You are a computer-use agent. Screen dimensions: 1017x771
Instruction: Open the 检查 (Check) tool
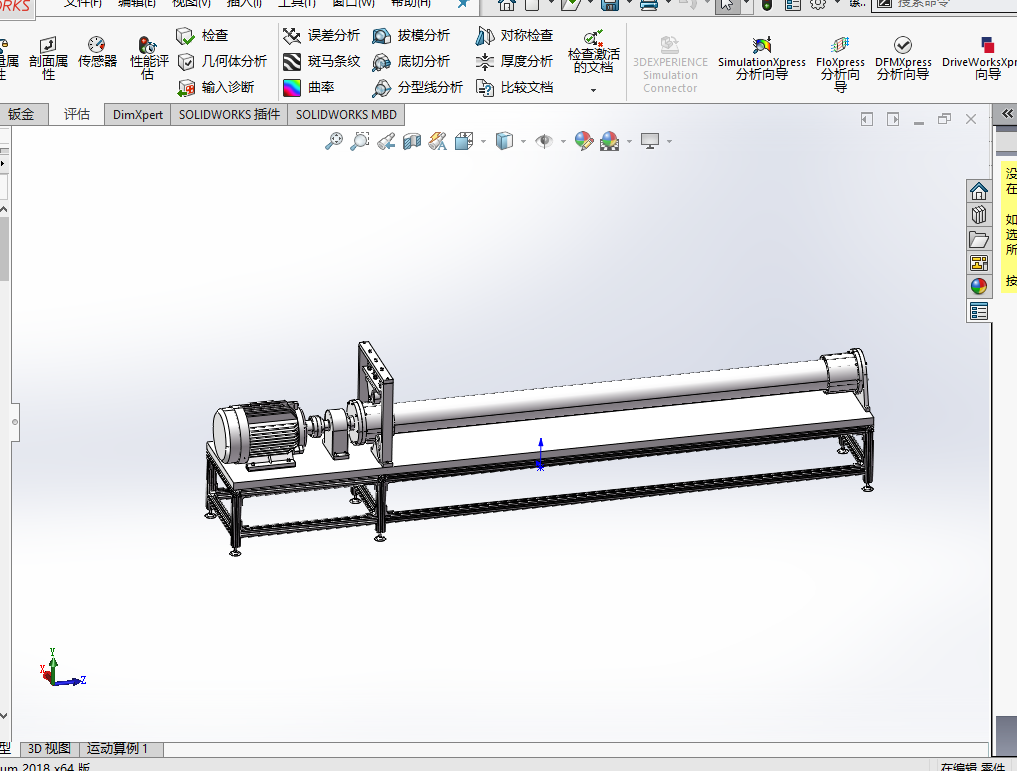pyautogui.click(x=202, y=35)
